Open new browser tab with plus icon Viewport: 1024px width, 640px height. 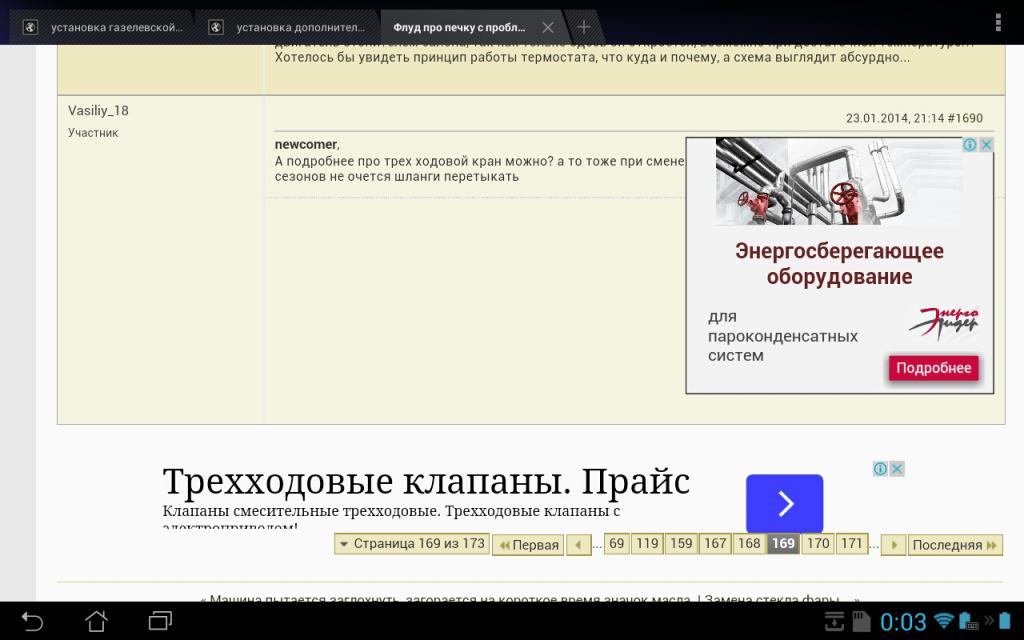pos(584,27)
